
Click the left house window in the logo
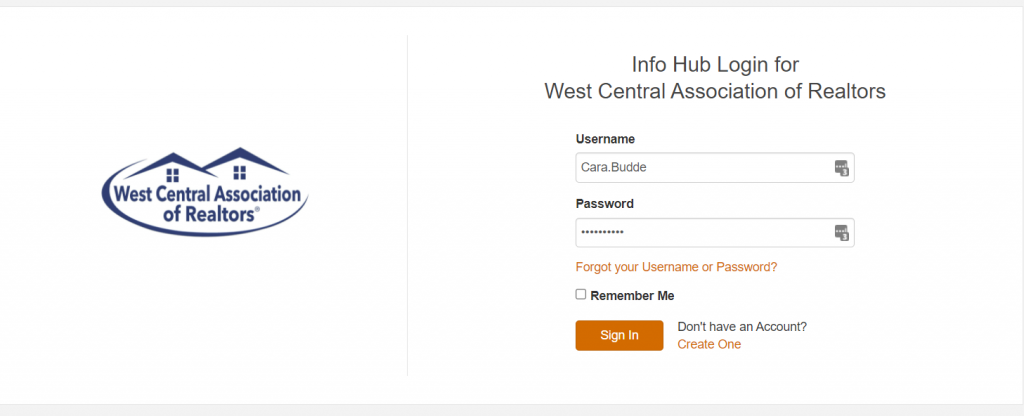[x=172, y=174]
